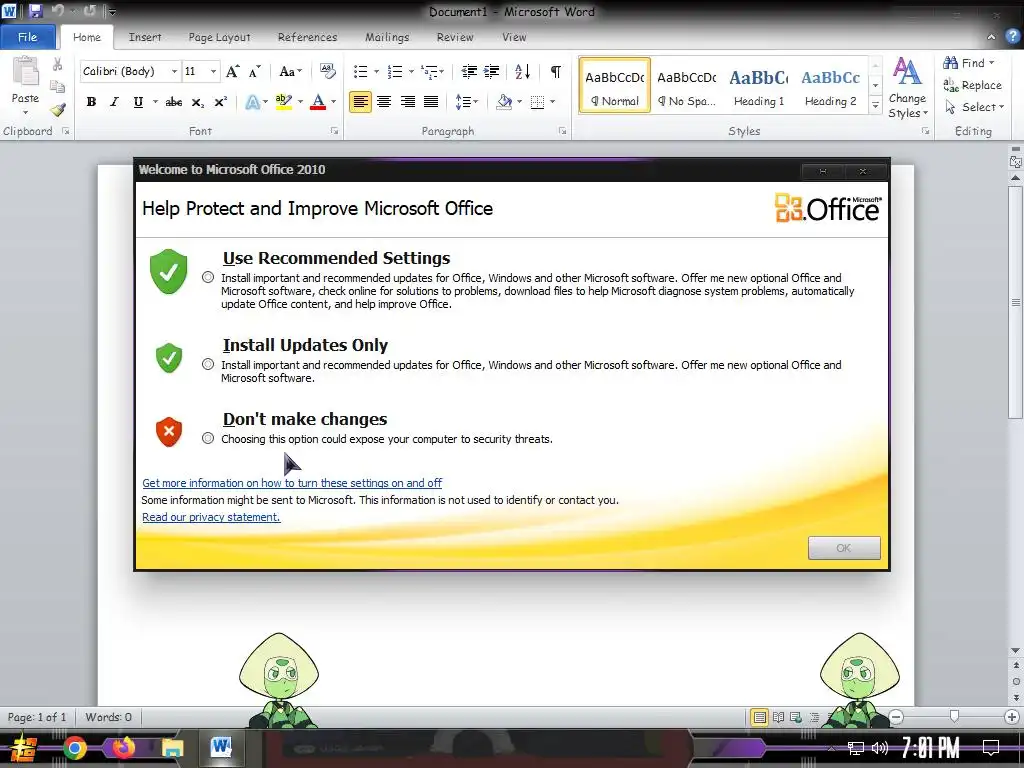Open the Change Case Aa dropdown

291,71
